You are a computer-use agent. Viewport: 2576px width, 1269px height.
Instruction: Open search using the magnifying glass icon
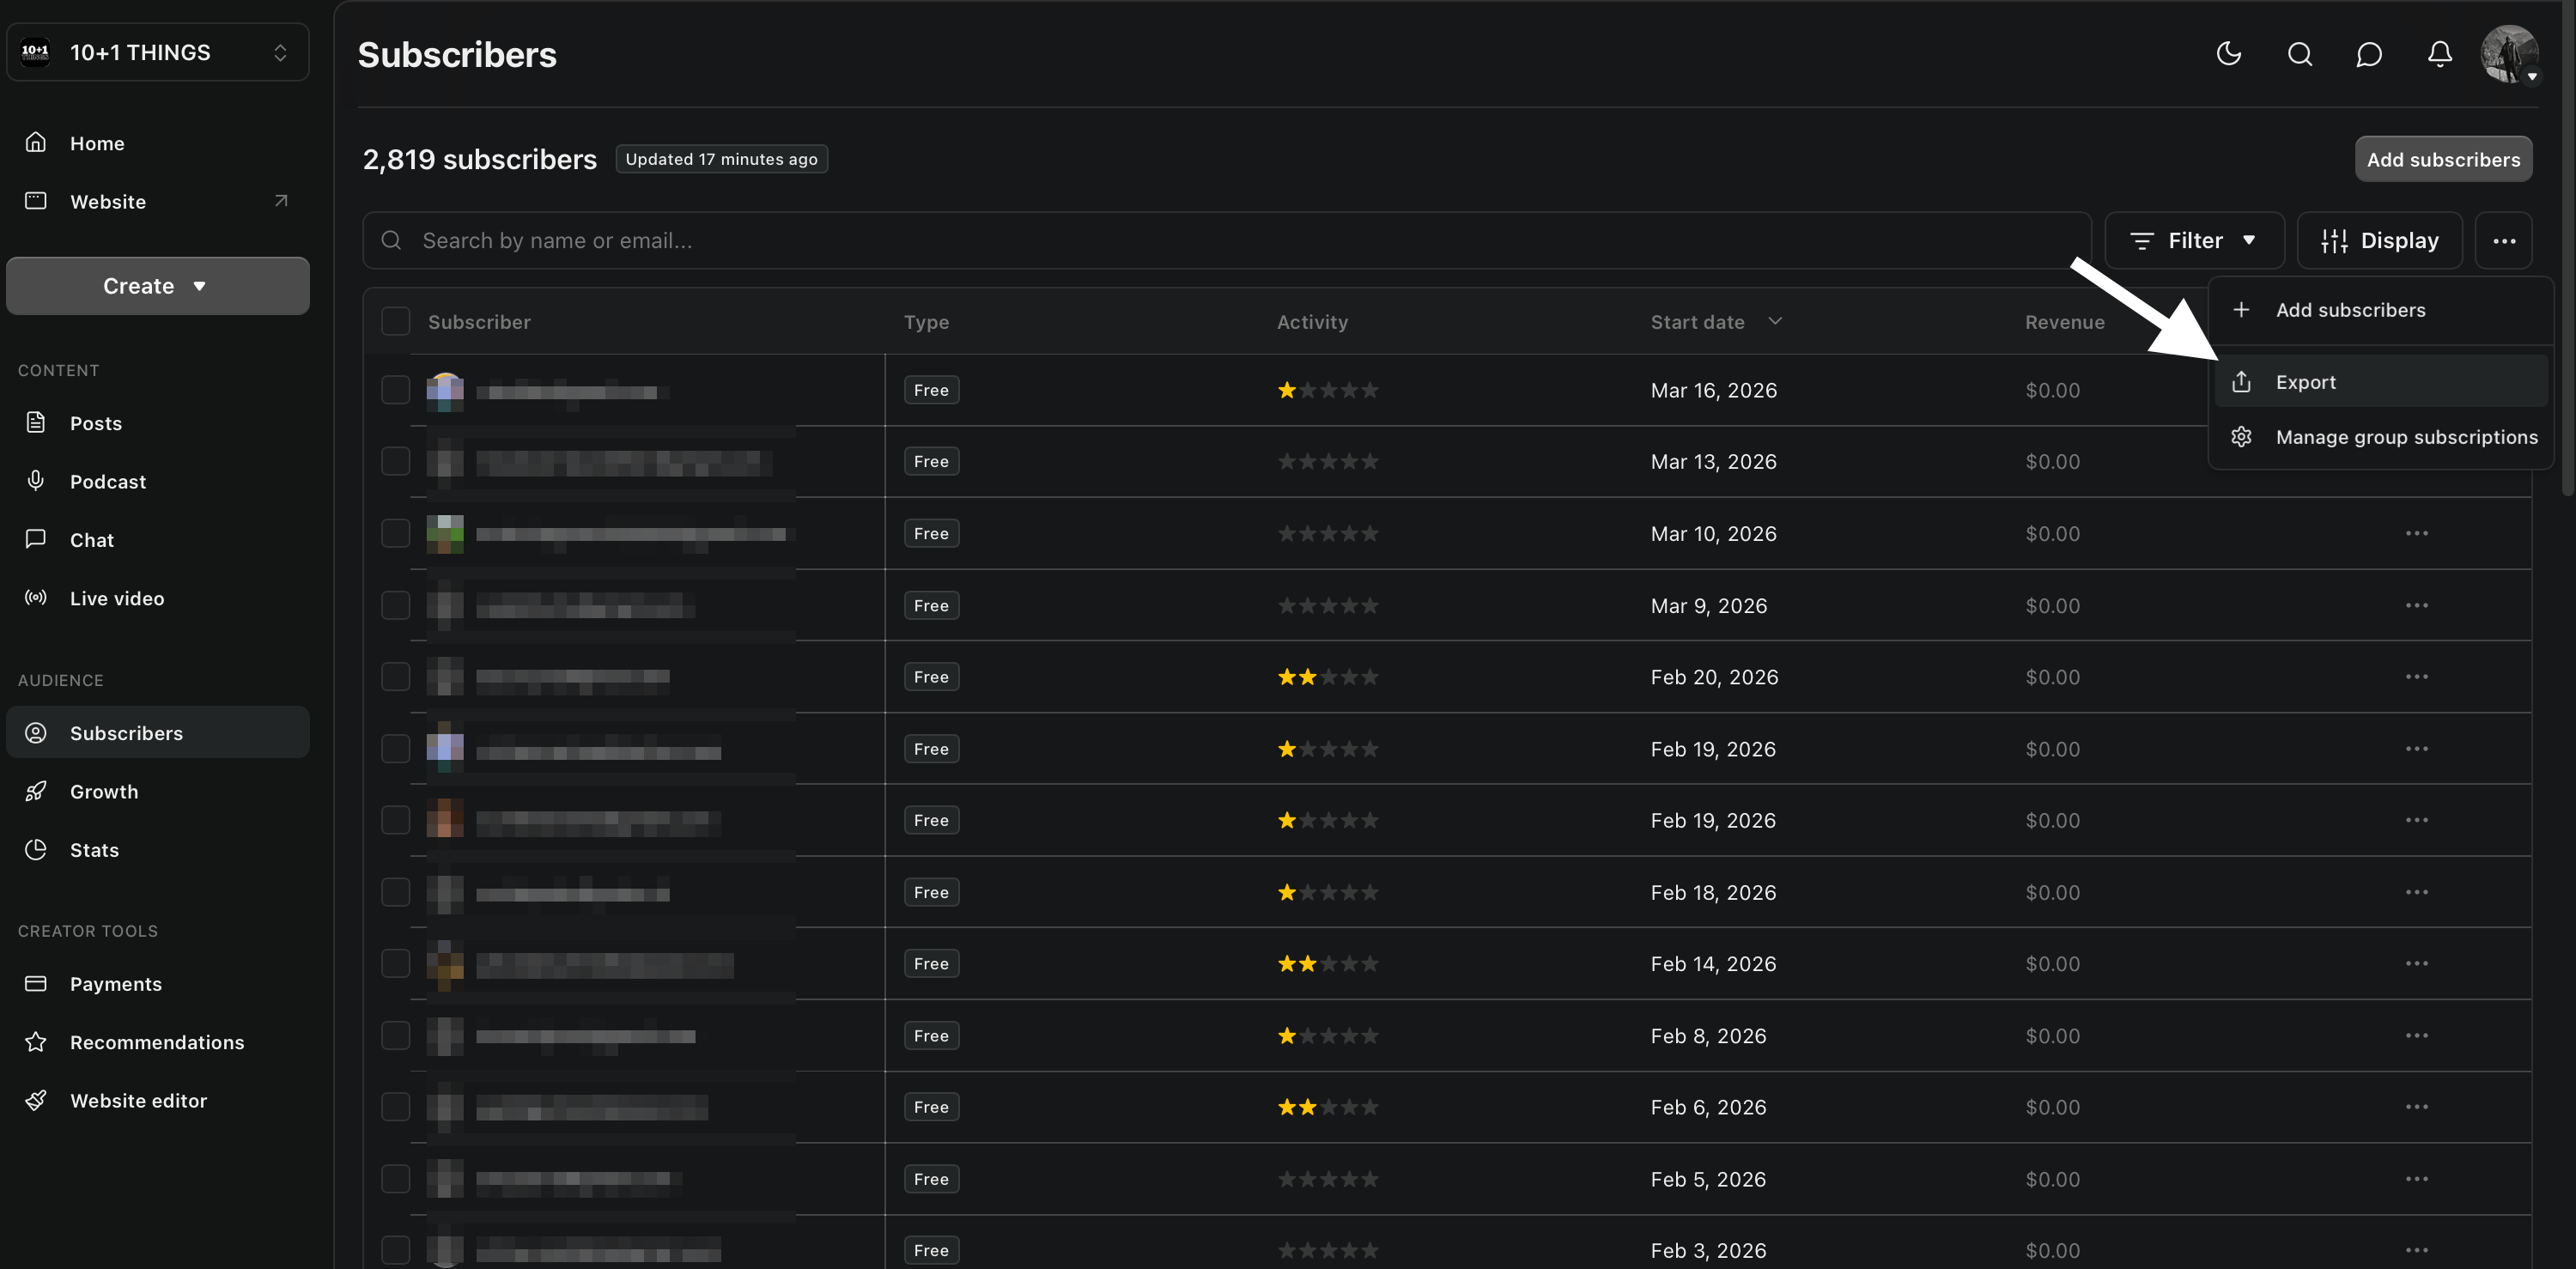(x=2299, y=54)
